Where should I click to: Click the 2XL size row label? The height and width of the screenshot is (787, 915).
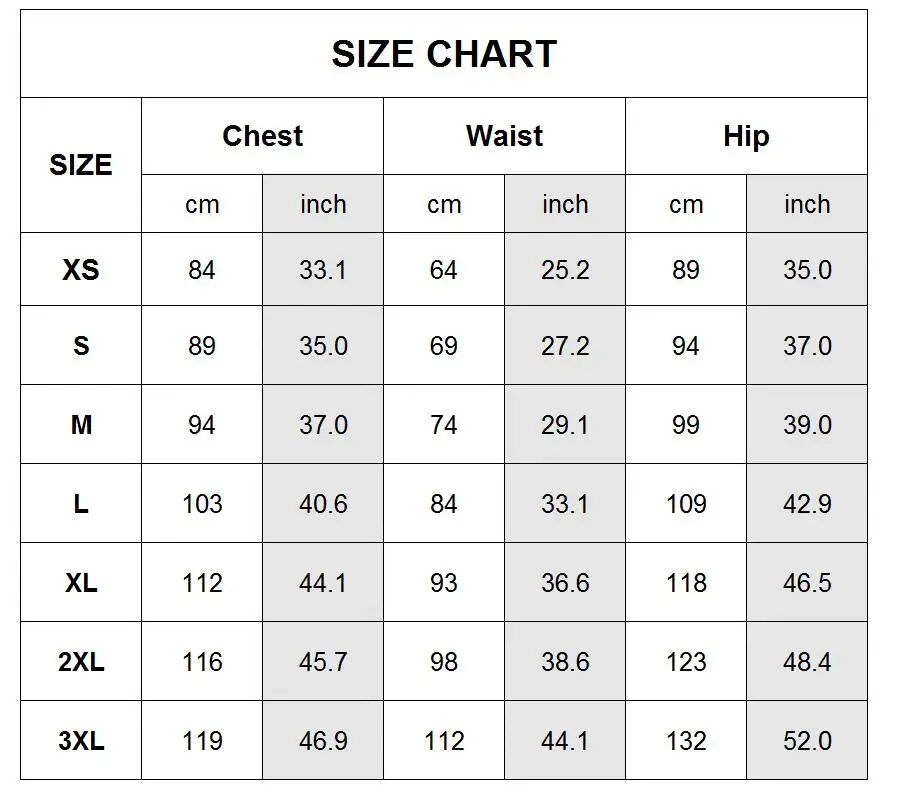pyautogui.click(x=81, y=662)
